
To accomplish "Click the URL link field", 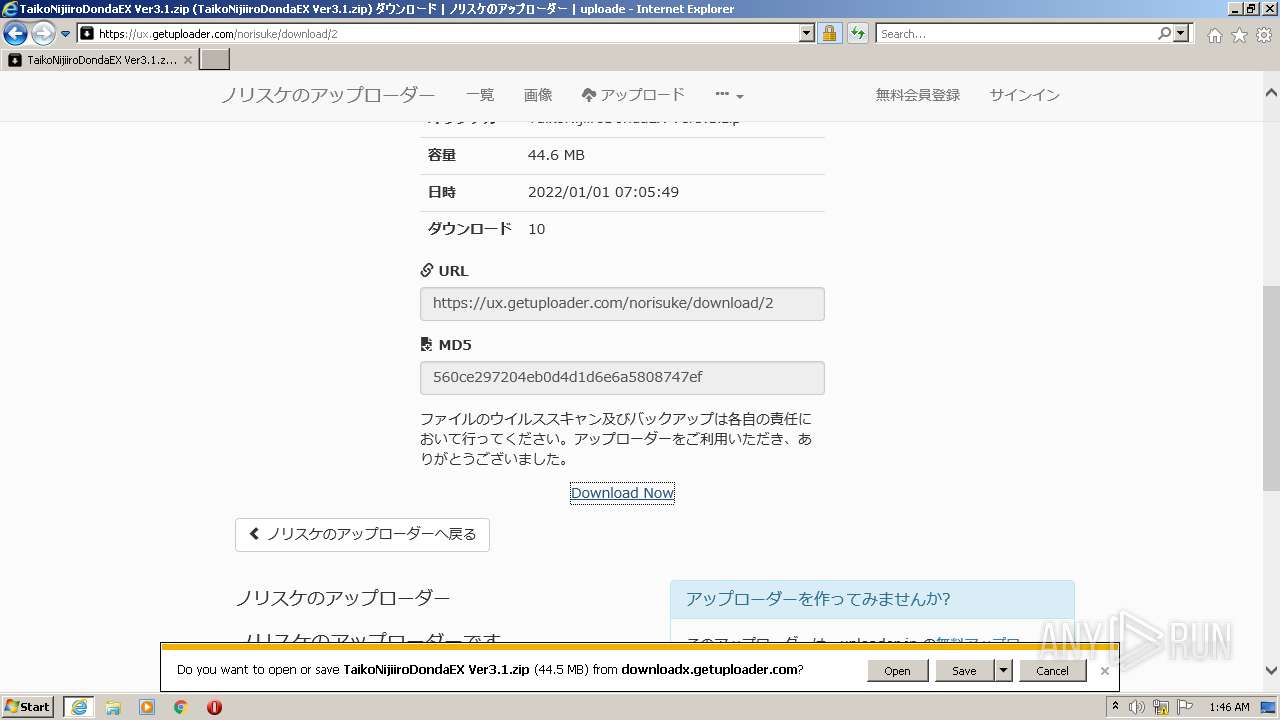I will [622, 303].
